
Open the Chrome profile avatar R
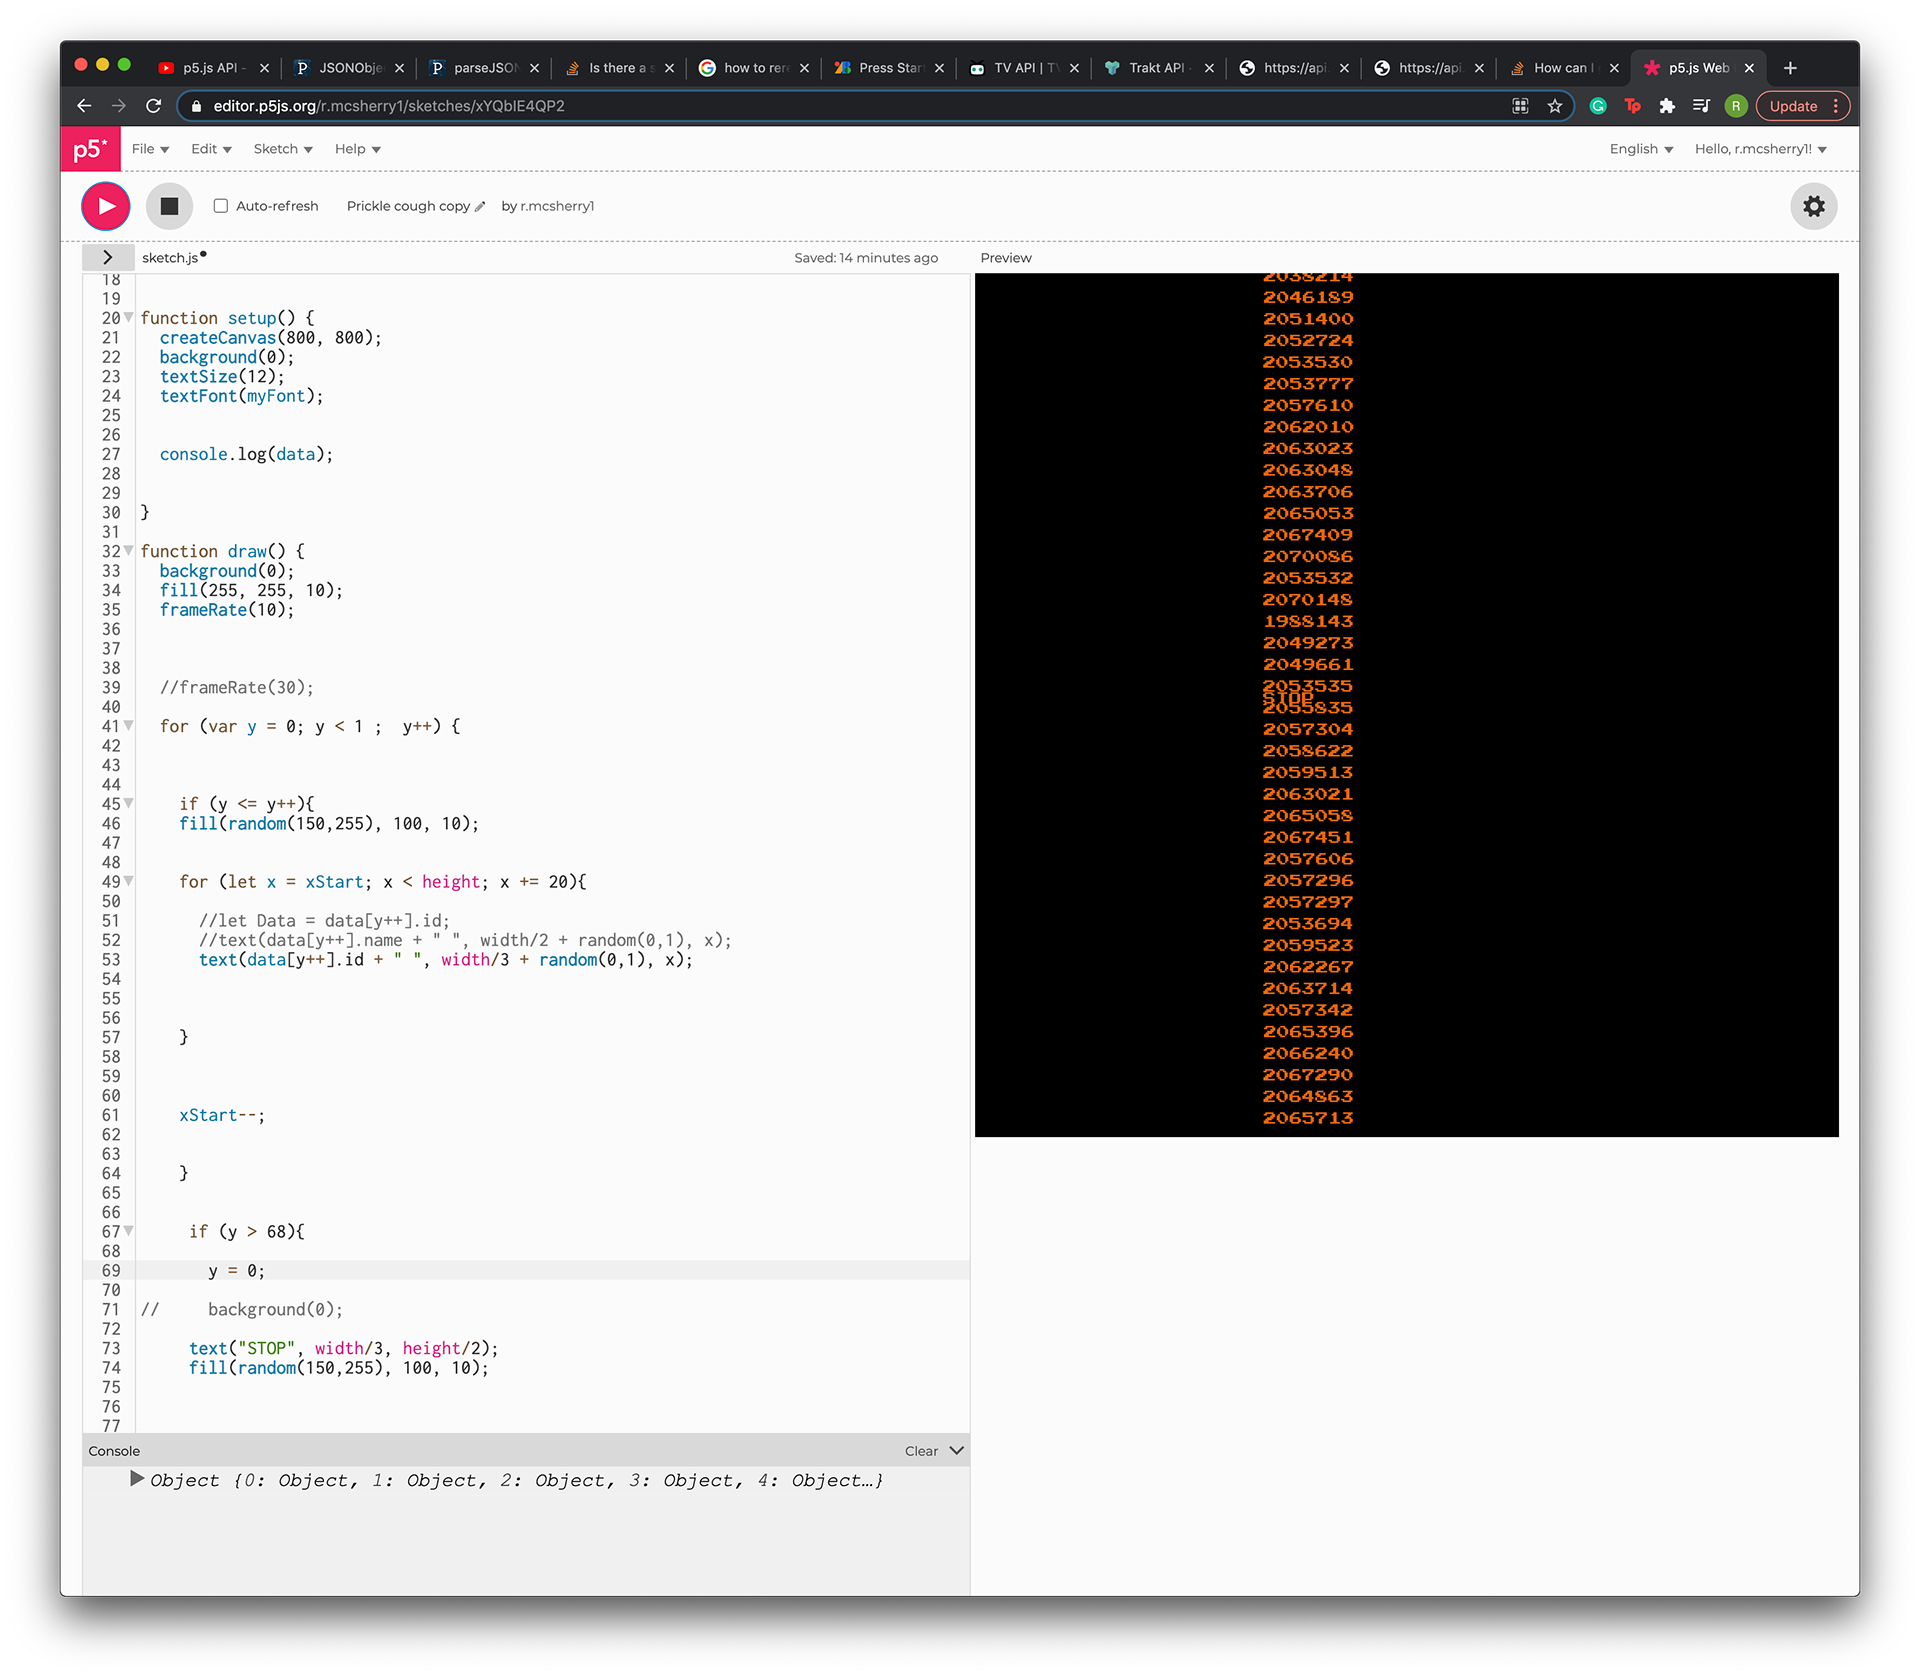coord(1736,106)
